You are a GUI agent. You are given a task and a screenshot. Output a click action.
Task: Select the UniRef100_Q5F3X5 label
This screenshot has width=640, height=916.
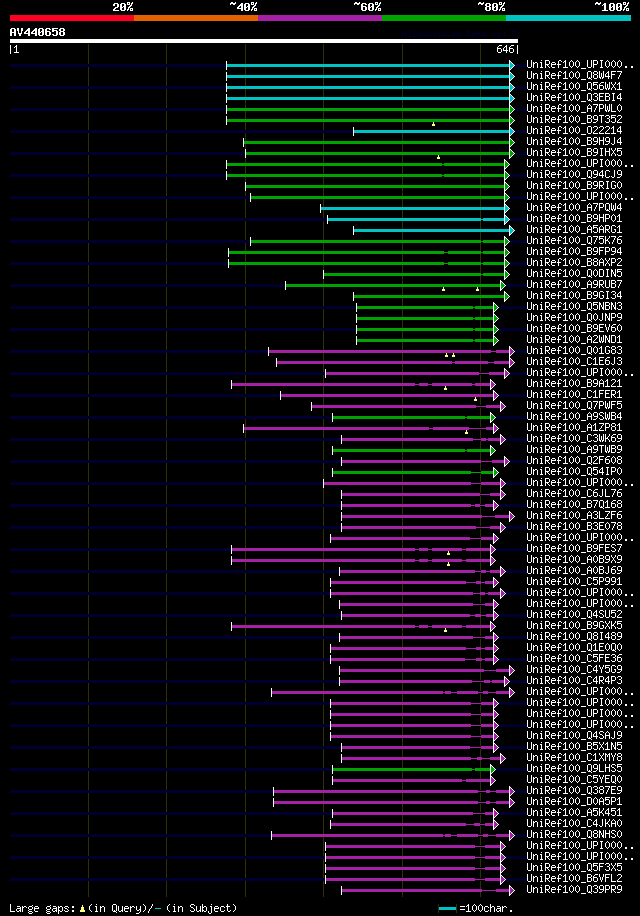(x=574, y=868)
